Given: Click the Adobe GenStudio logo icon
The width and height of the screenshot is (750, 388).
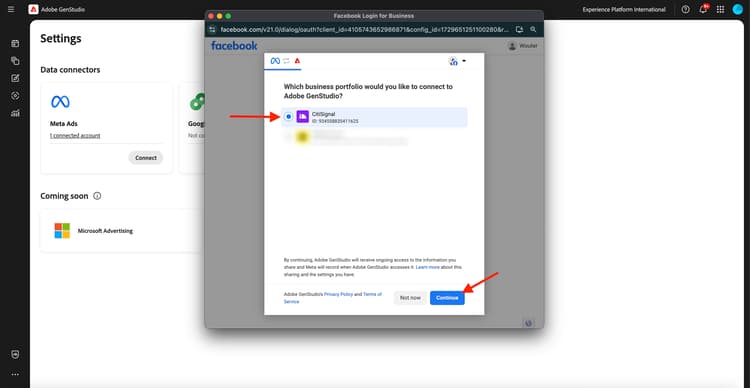Looking at the screenshot, I should [x=33, y=9].
